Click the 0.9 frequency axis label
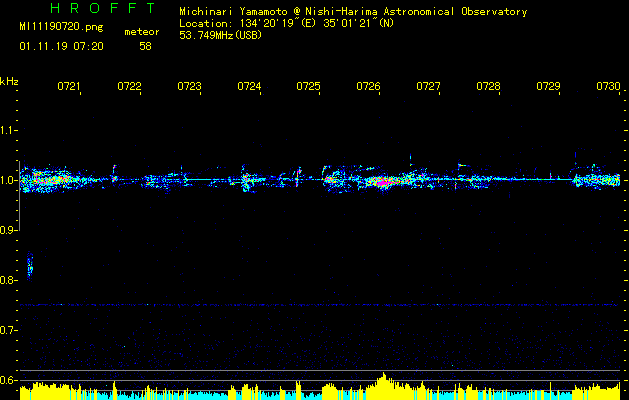 click(8, 230)
